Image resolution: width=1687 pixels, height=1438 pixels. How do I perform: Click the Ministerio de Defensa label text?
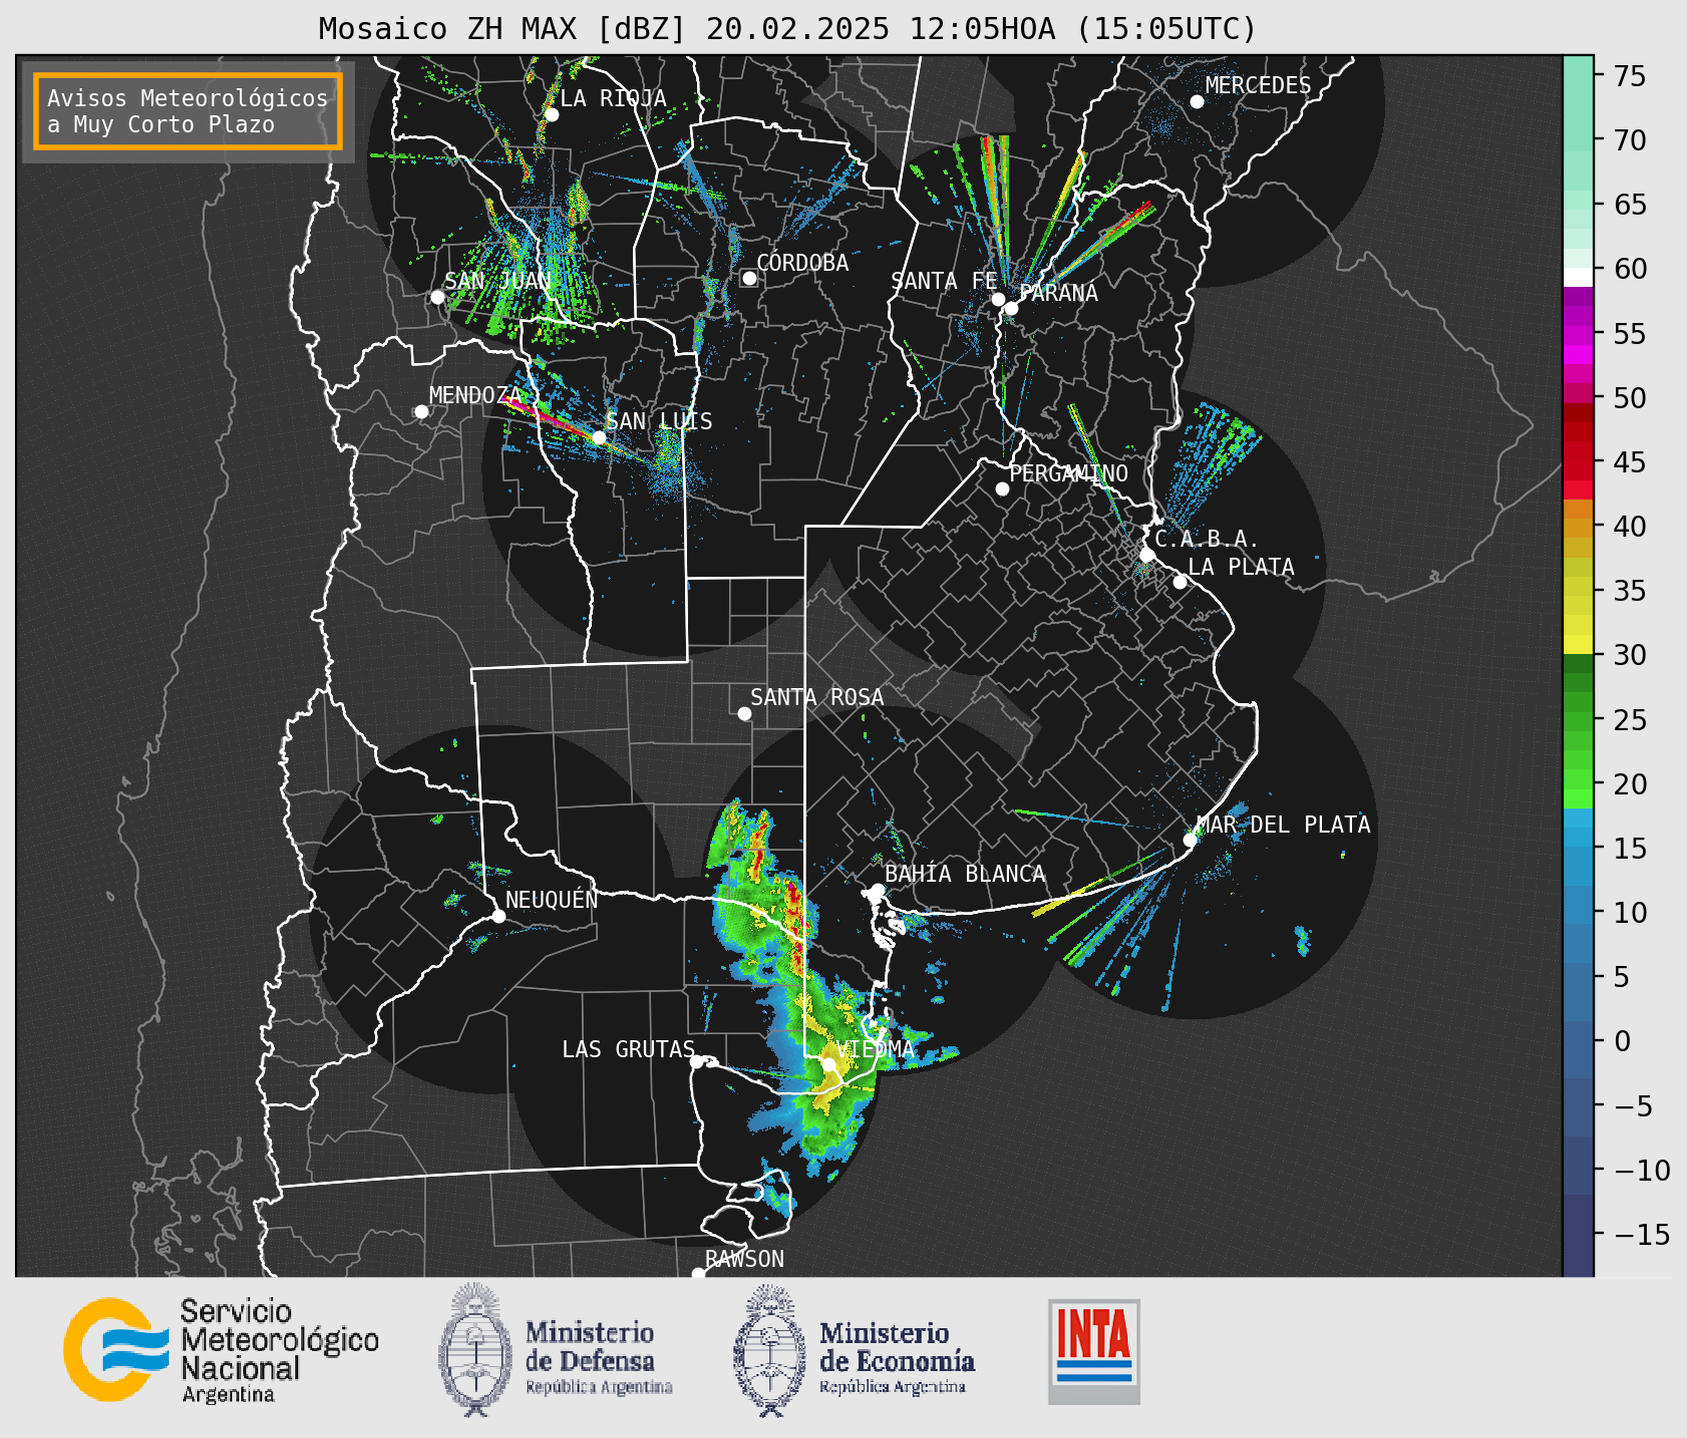[599, 1359]
